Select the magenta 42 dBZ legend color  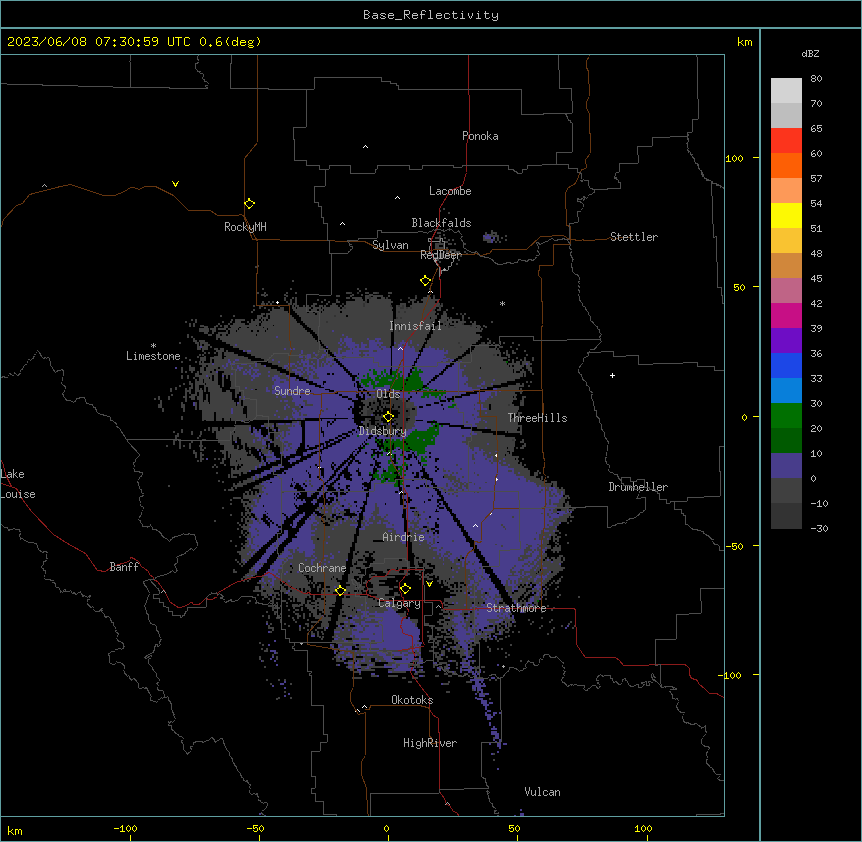coord(786,315)
